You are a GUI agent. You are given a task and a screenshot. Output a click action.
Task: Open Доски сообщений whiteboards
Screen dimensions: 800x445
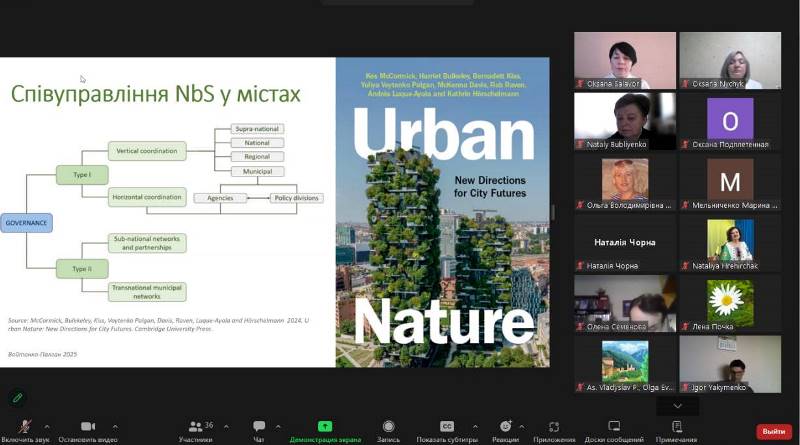[x=613, y=427]
